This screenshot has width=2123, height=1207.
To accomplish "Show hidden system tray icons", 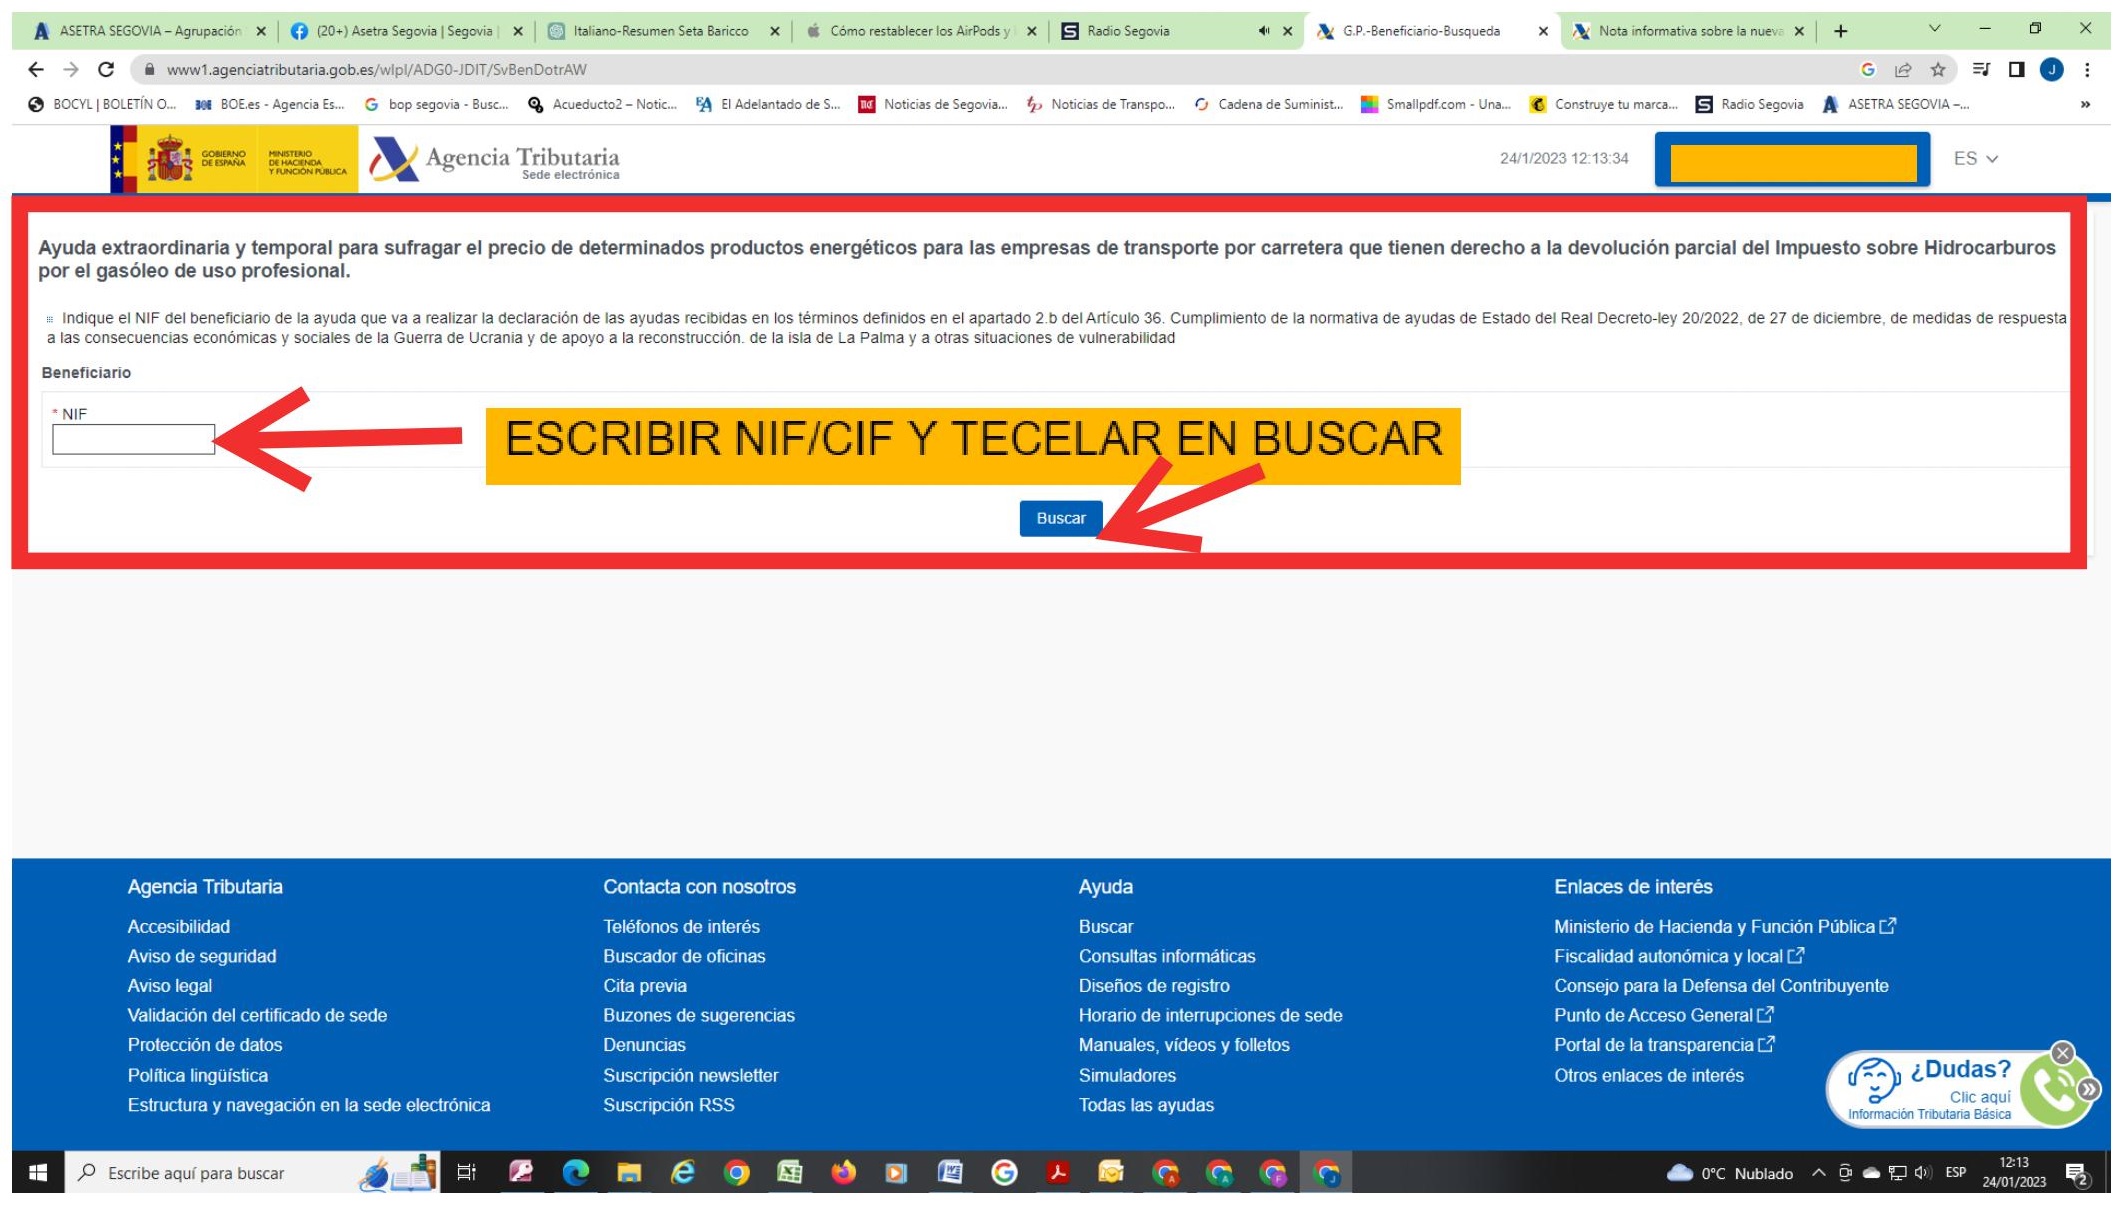I will (1818, 1173).
